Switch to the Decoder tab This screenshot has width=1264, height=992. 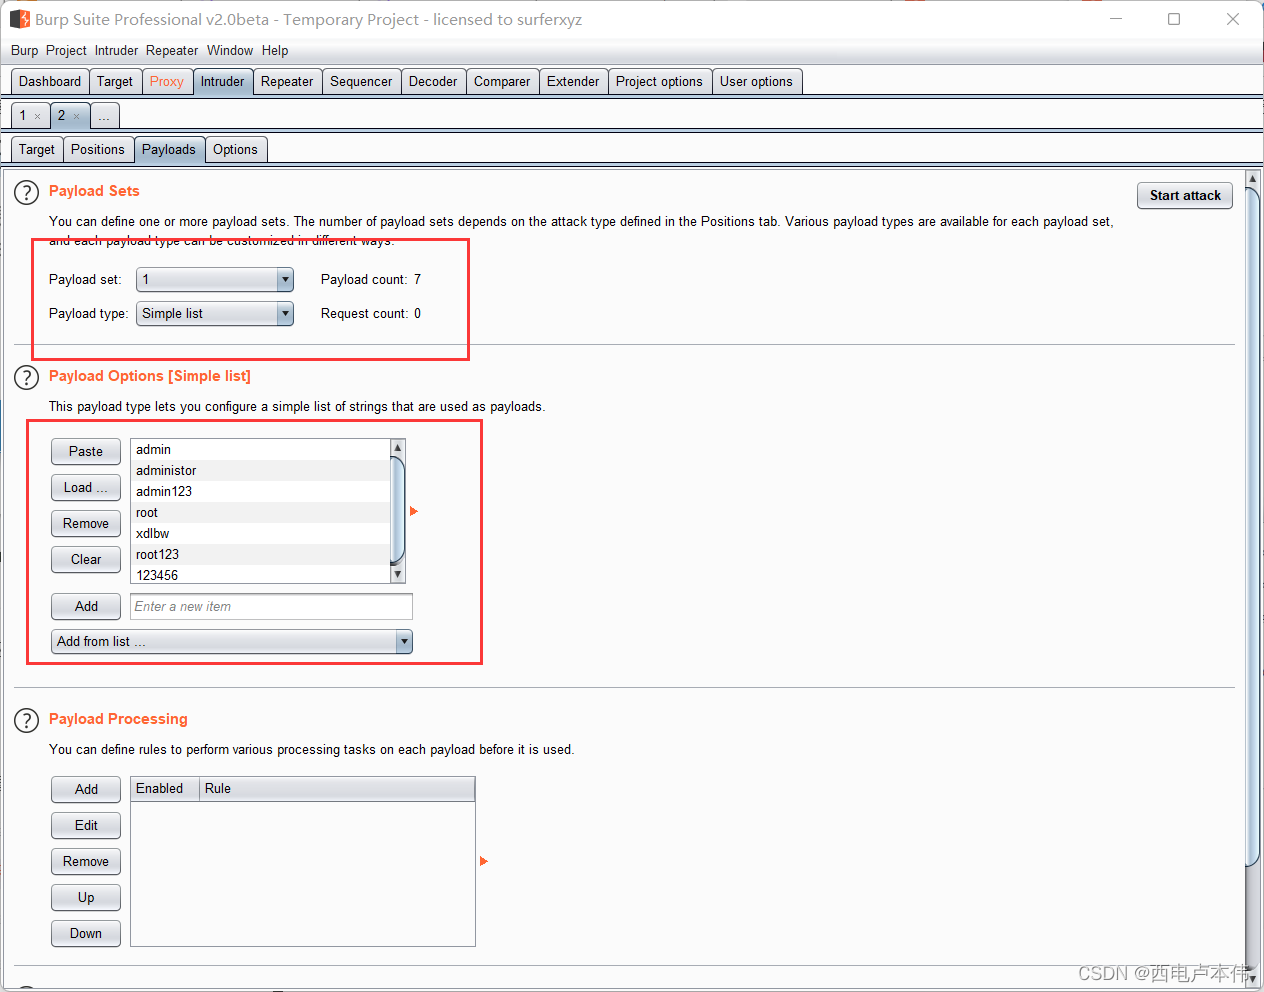pyautogui.click(x=433, y=82)
